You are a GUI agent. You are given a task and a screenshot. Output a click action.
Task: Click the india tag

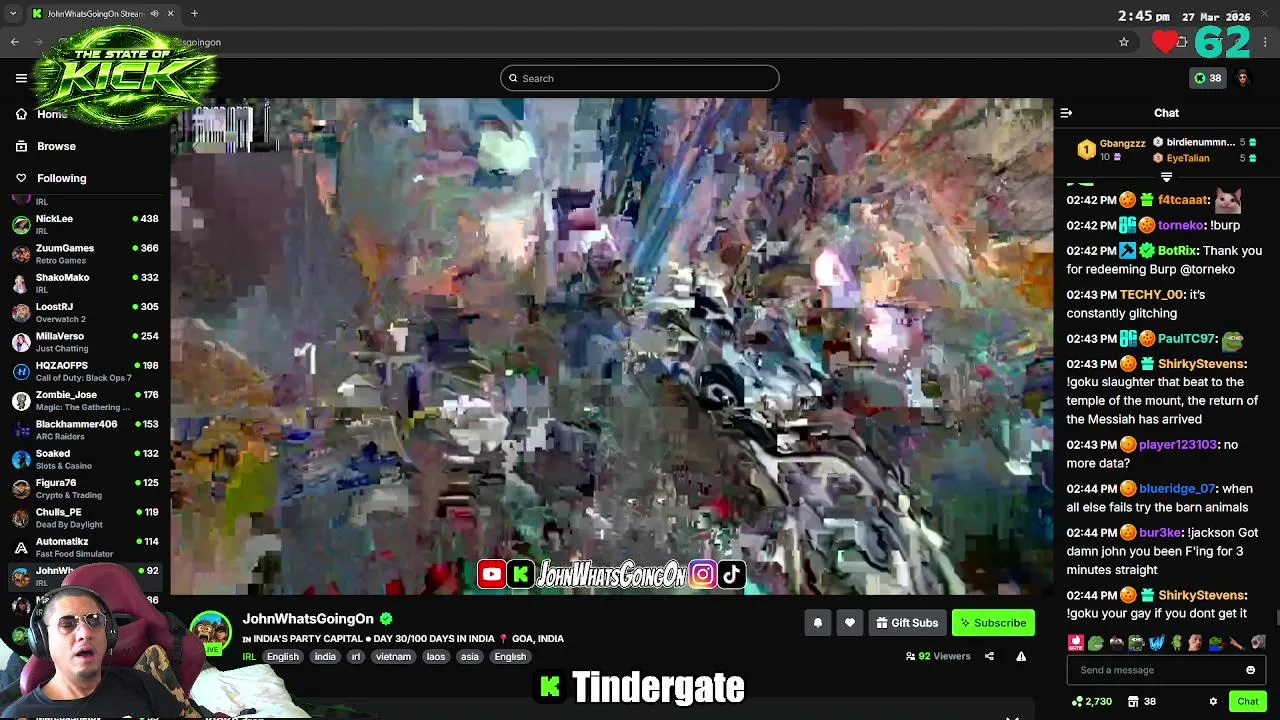pos(325,657)
